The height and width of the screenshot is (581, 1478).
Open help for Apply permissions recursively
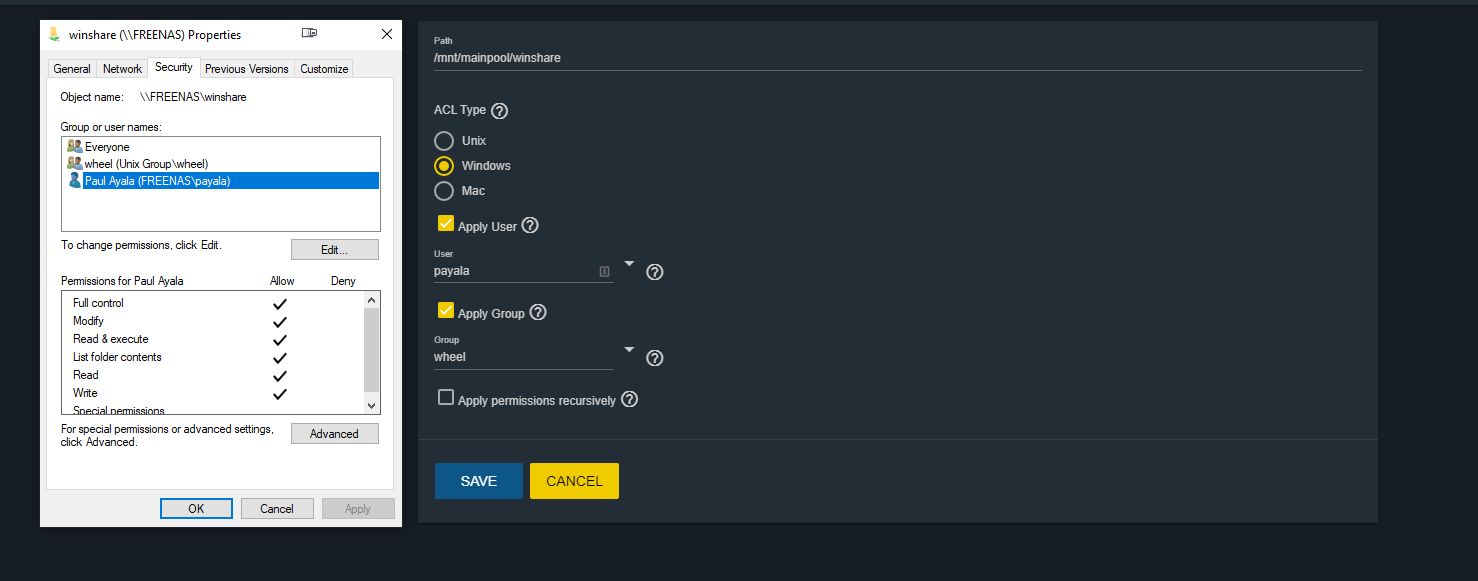pyautogui.click(x=629, y=400)
